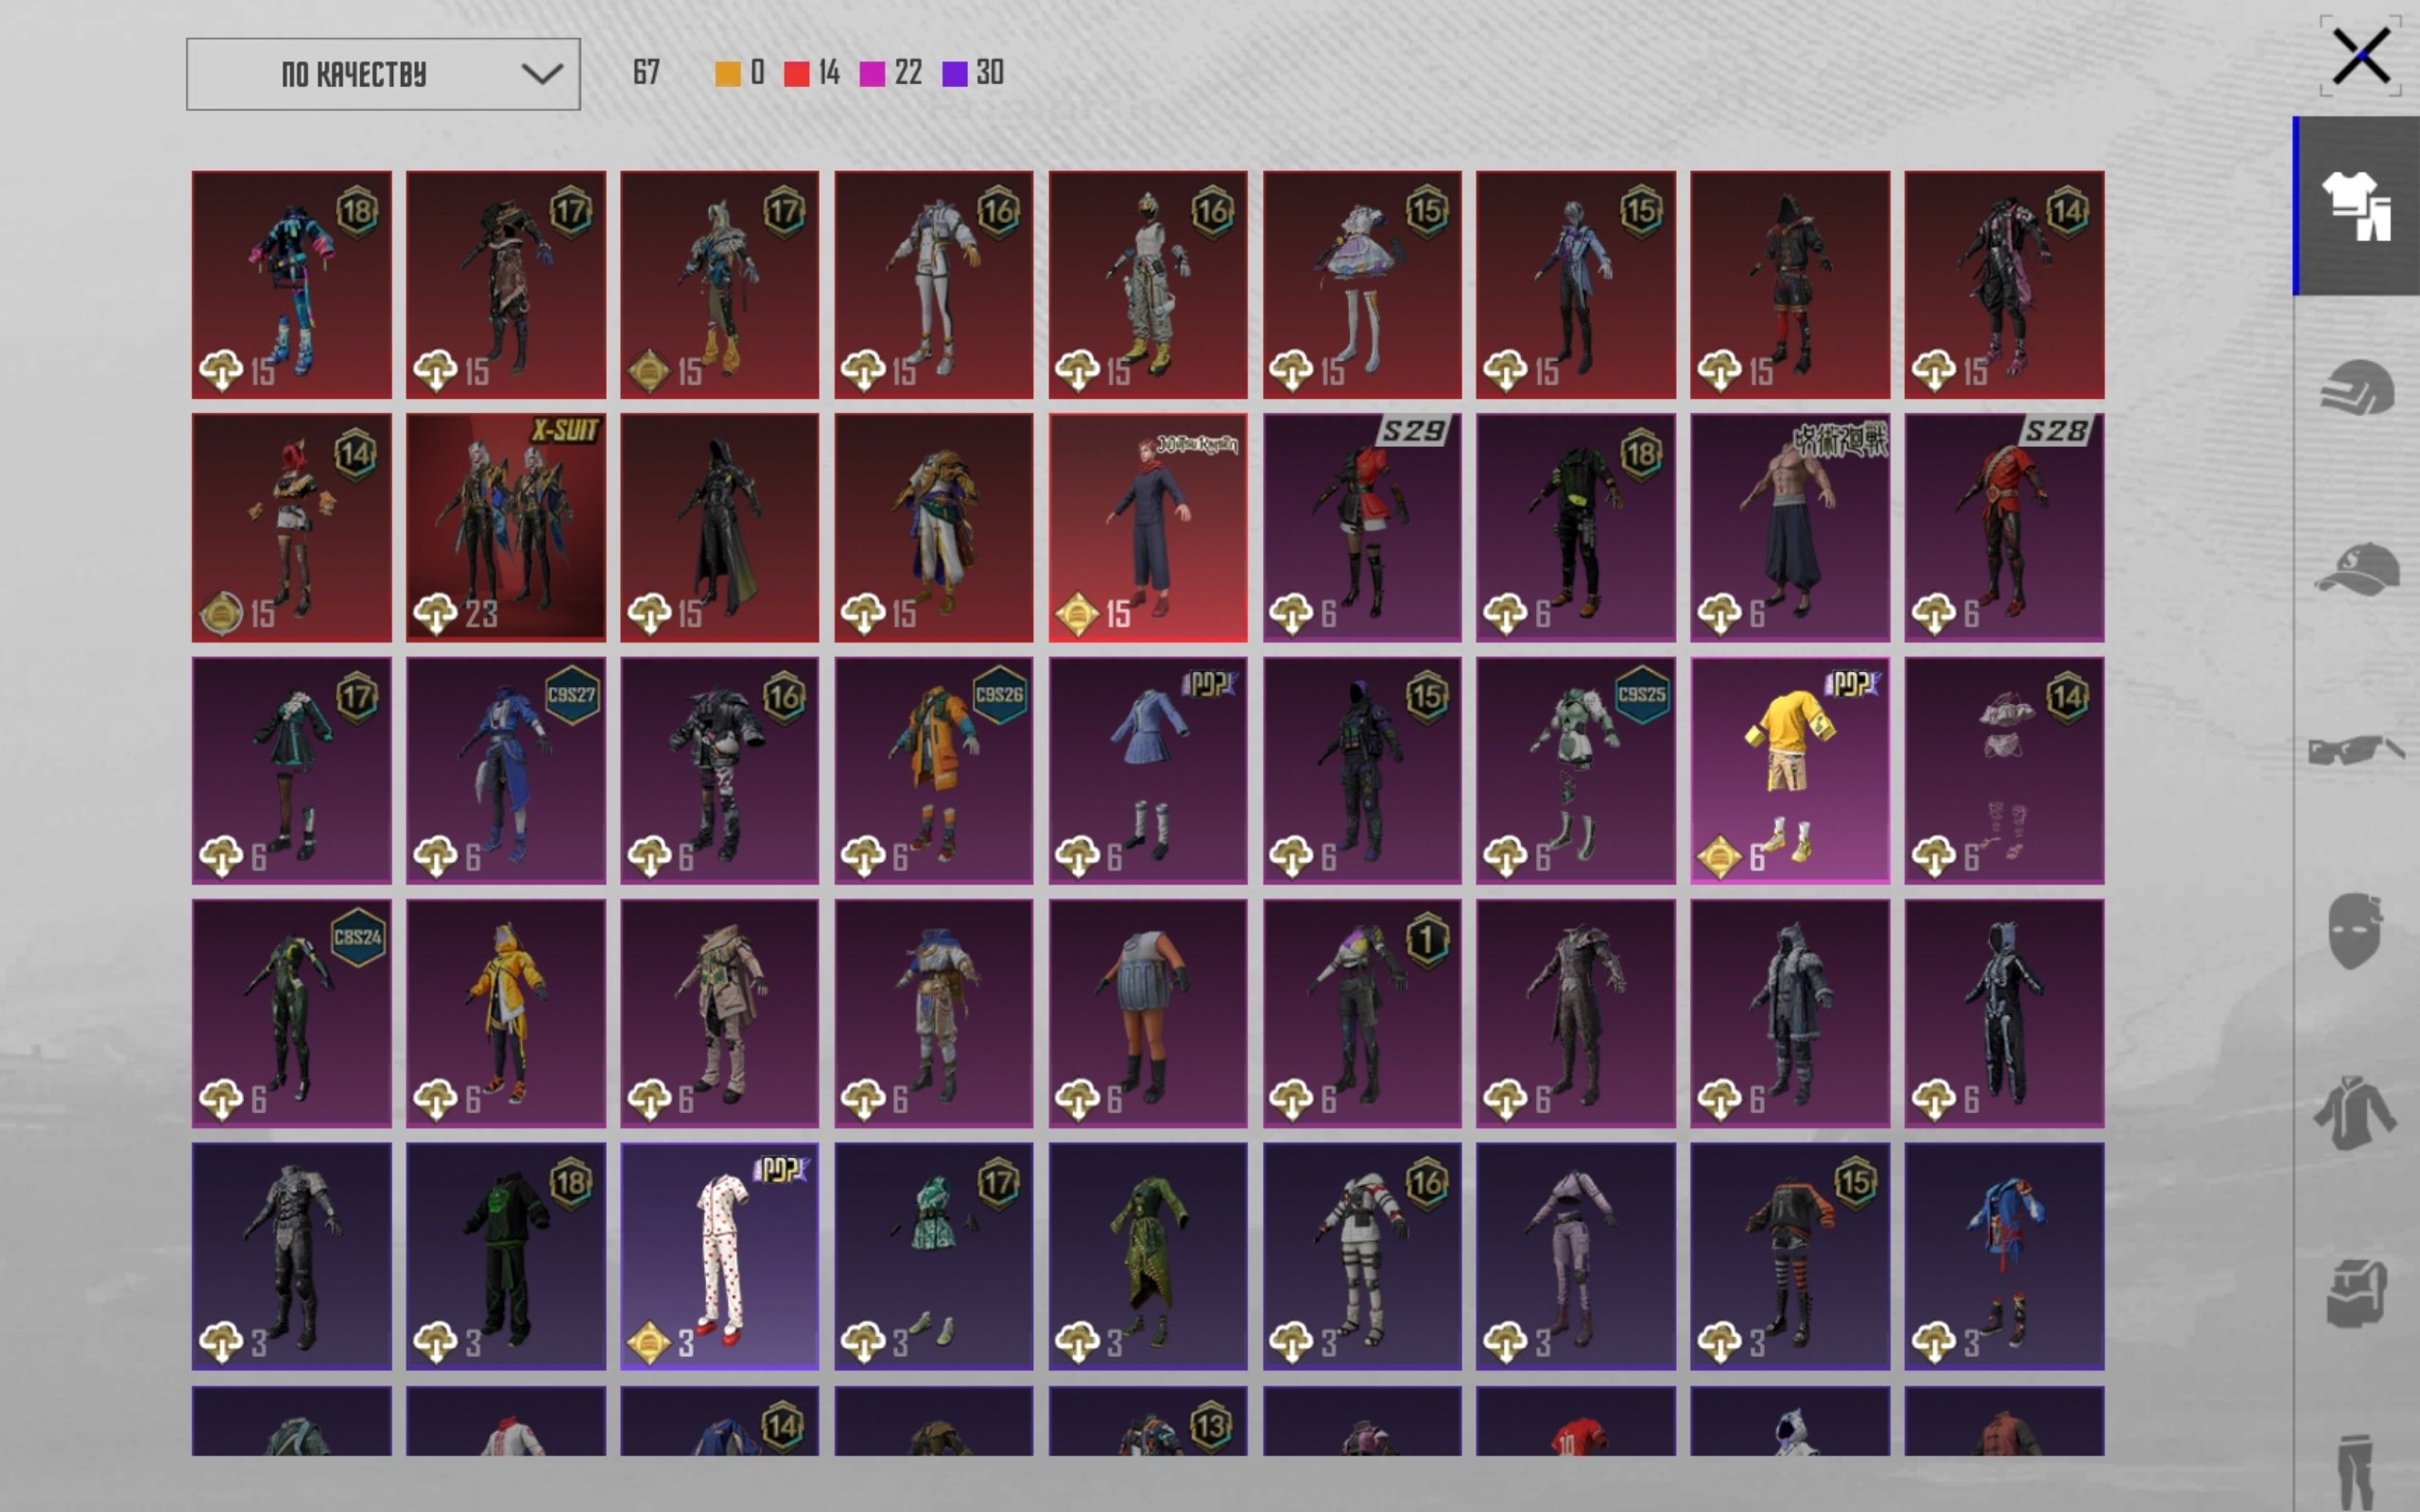The width and height of the screenshot is (2420, 1512).
Task: Select the pants category icon
Action: click(2357, 1472)
